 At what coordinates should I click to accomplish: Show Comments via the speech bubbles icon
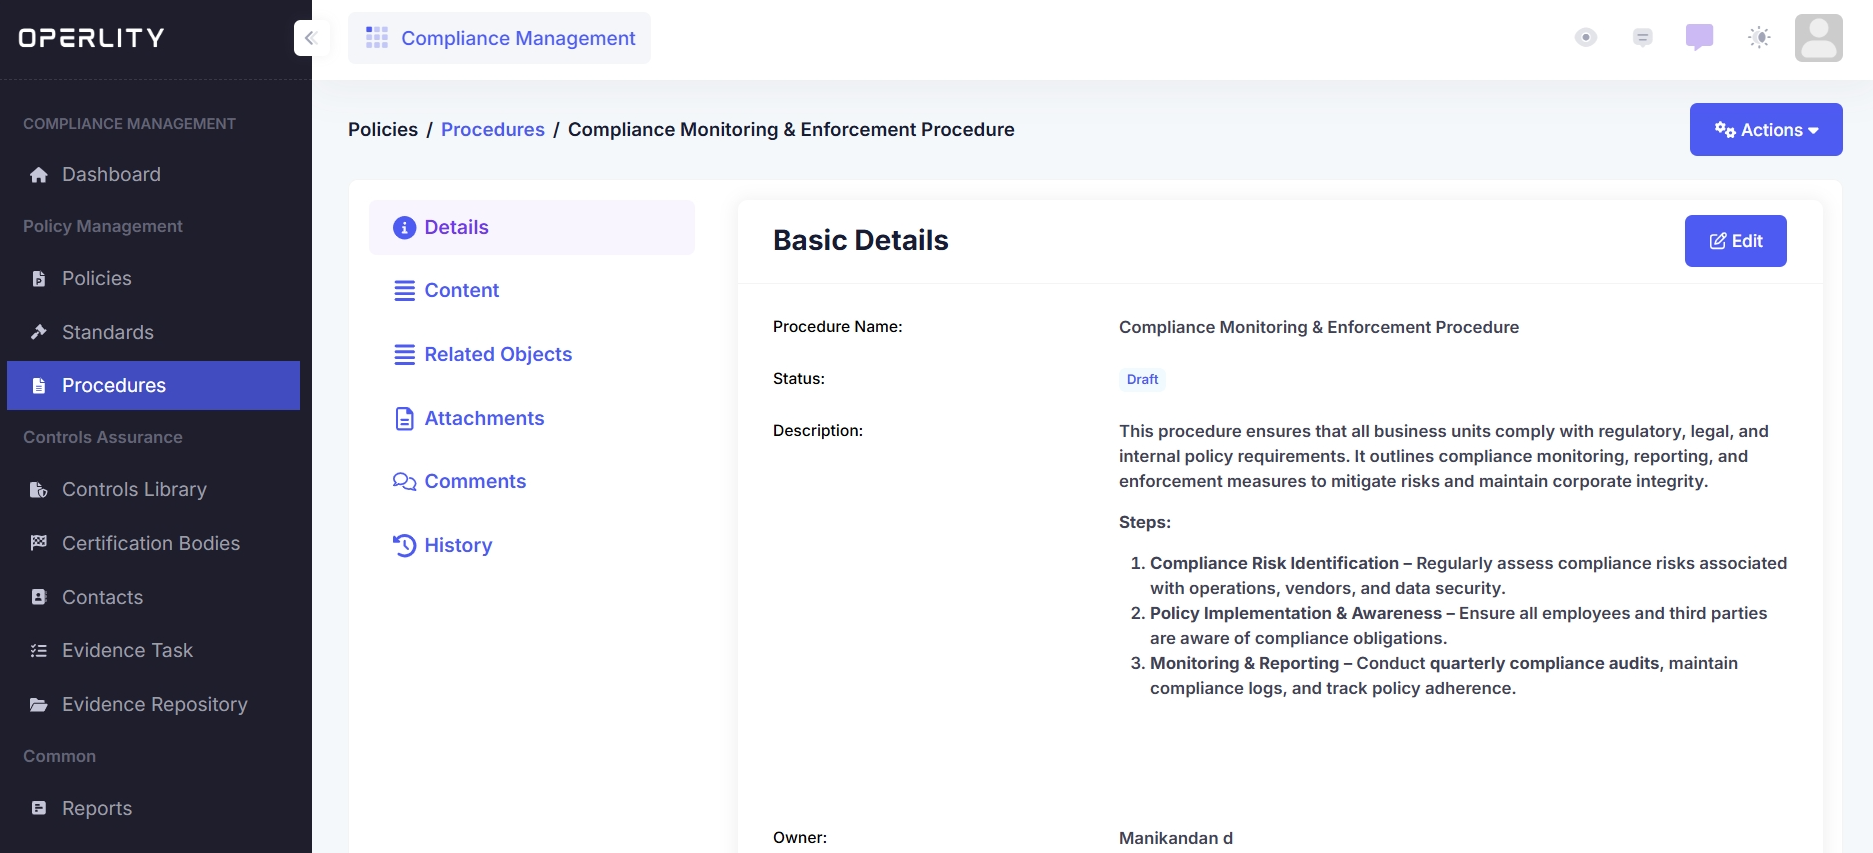point(405,482)
